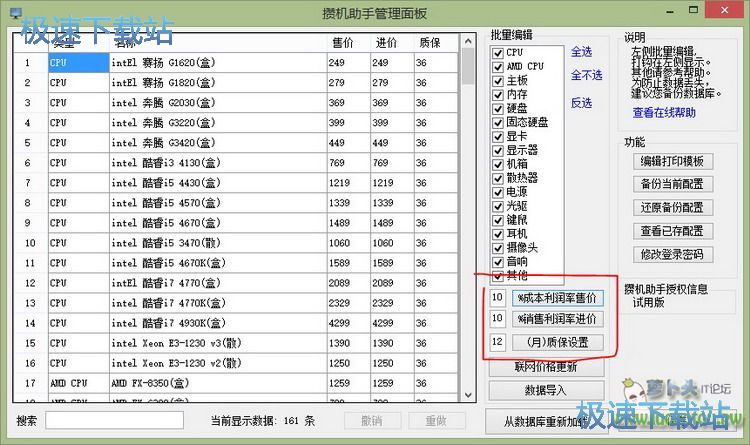Image resolution: width=750 pixels, height=445 pixels.
Task: Toggle the 显示器 checkbox
Action: tap(498, 150)
